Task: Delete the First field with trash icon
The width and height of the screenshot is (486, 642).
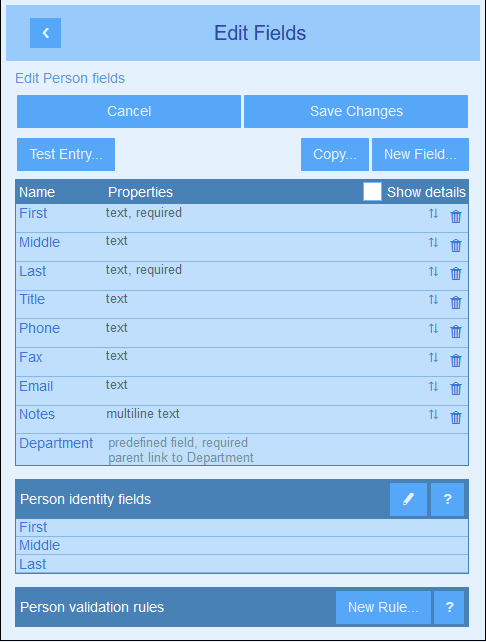Action: (456, 216)
